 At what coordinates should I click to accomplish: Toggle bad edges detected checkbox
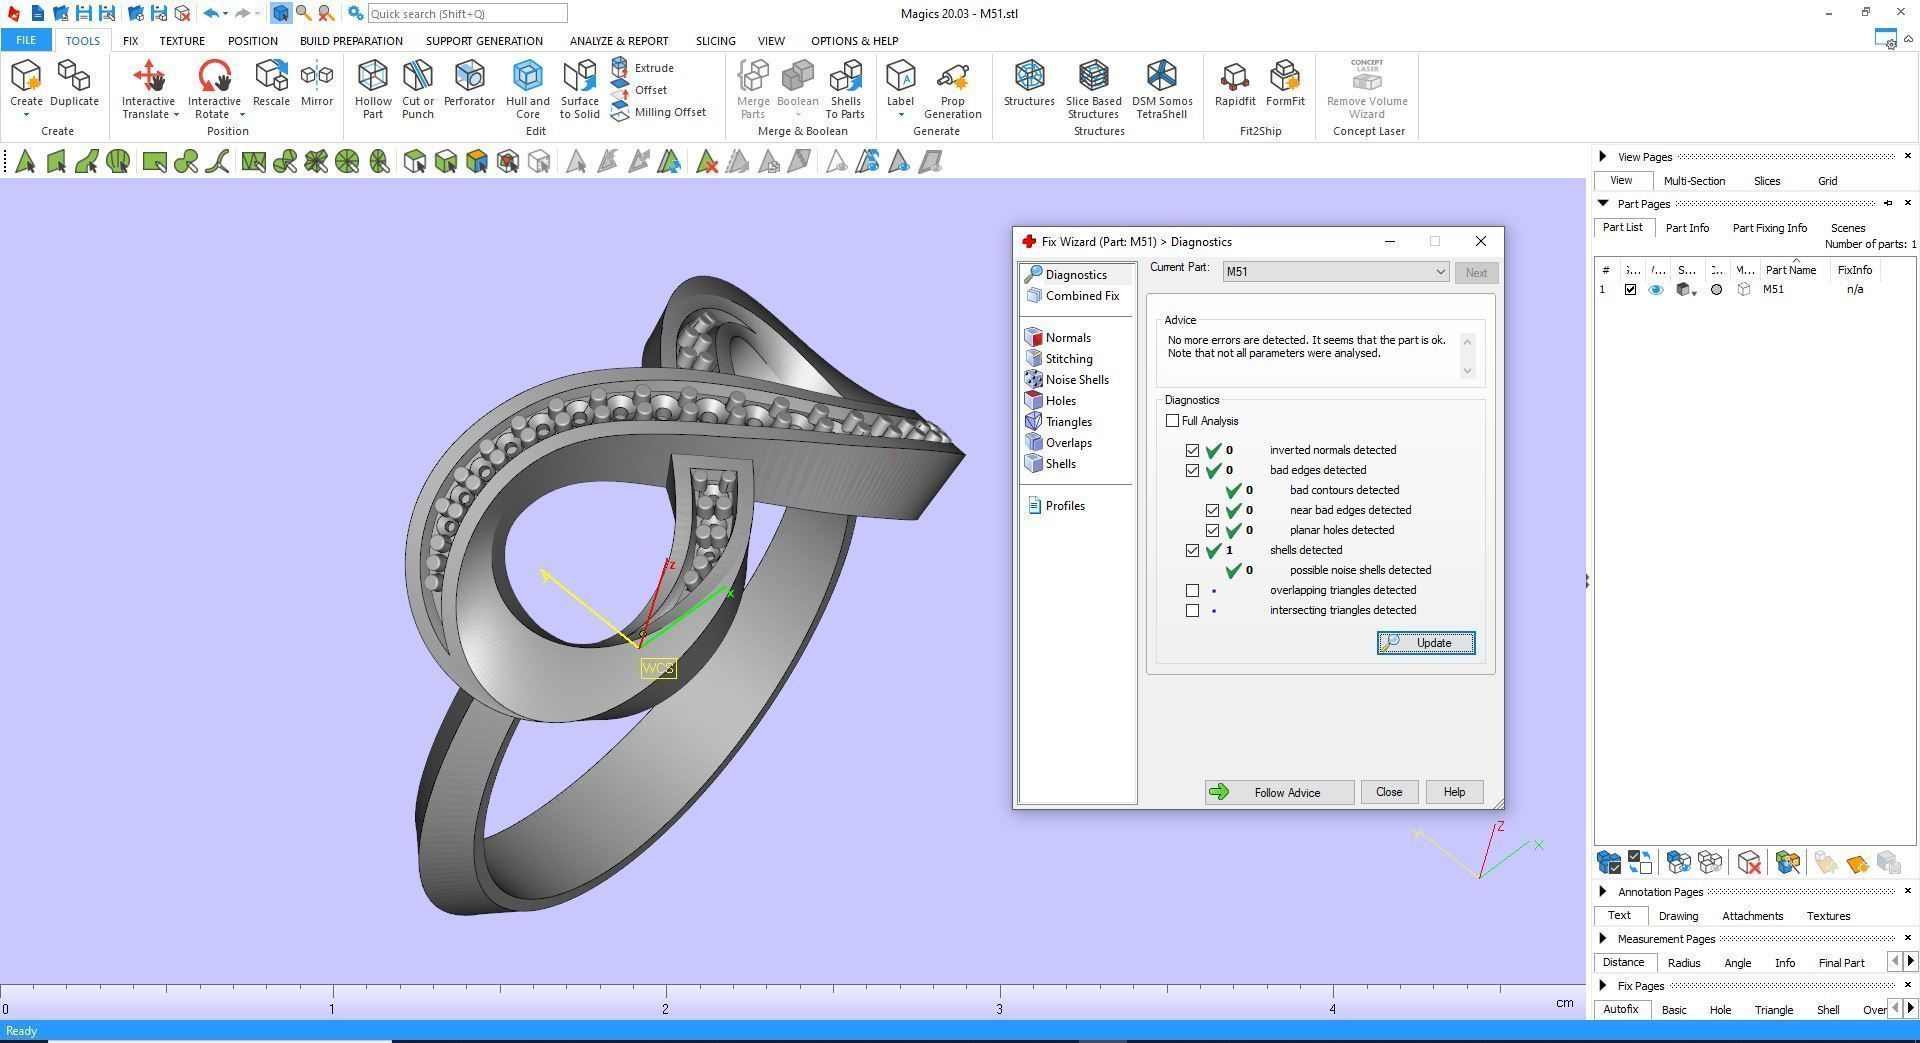1192,471
